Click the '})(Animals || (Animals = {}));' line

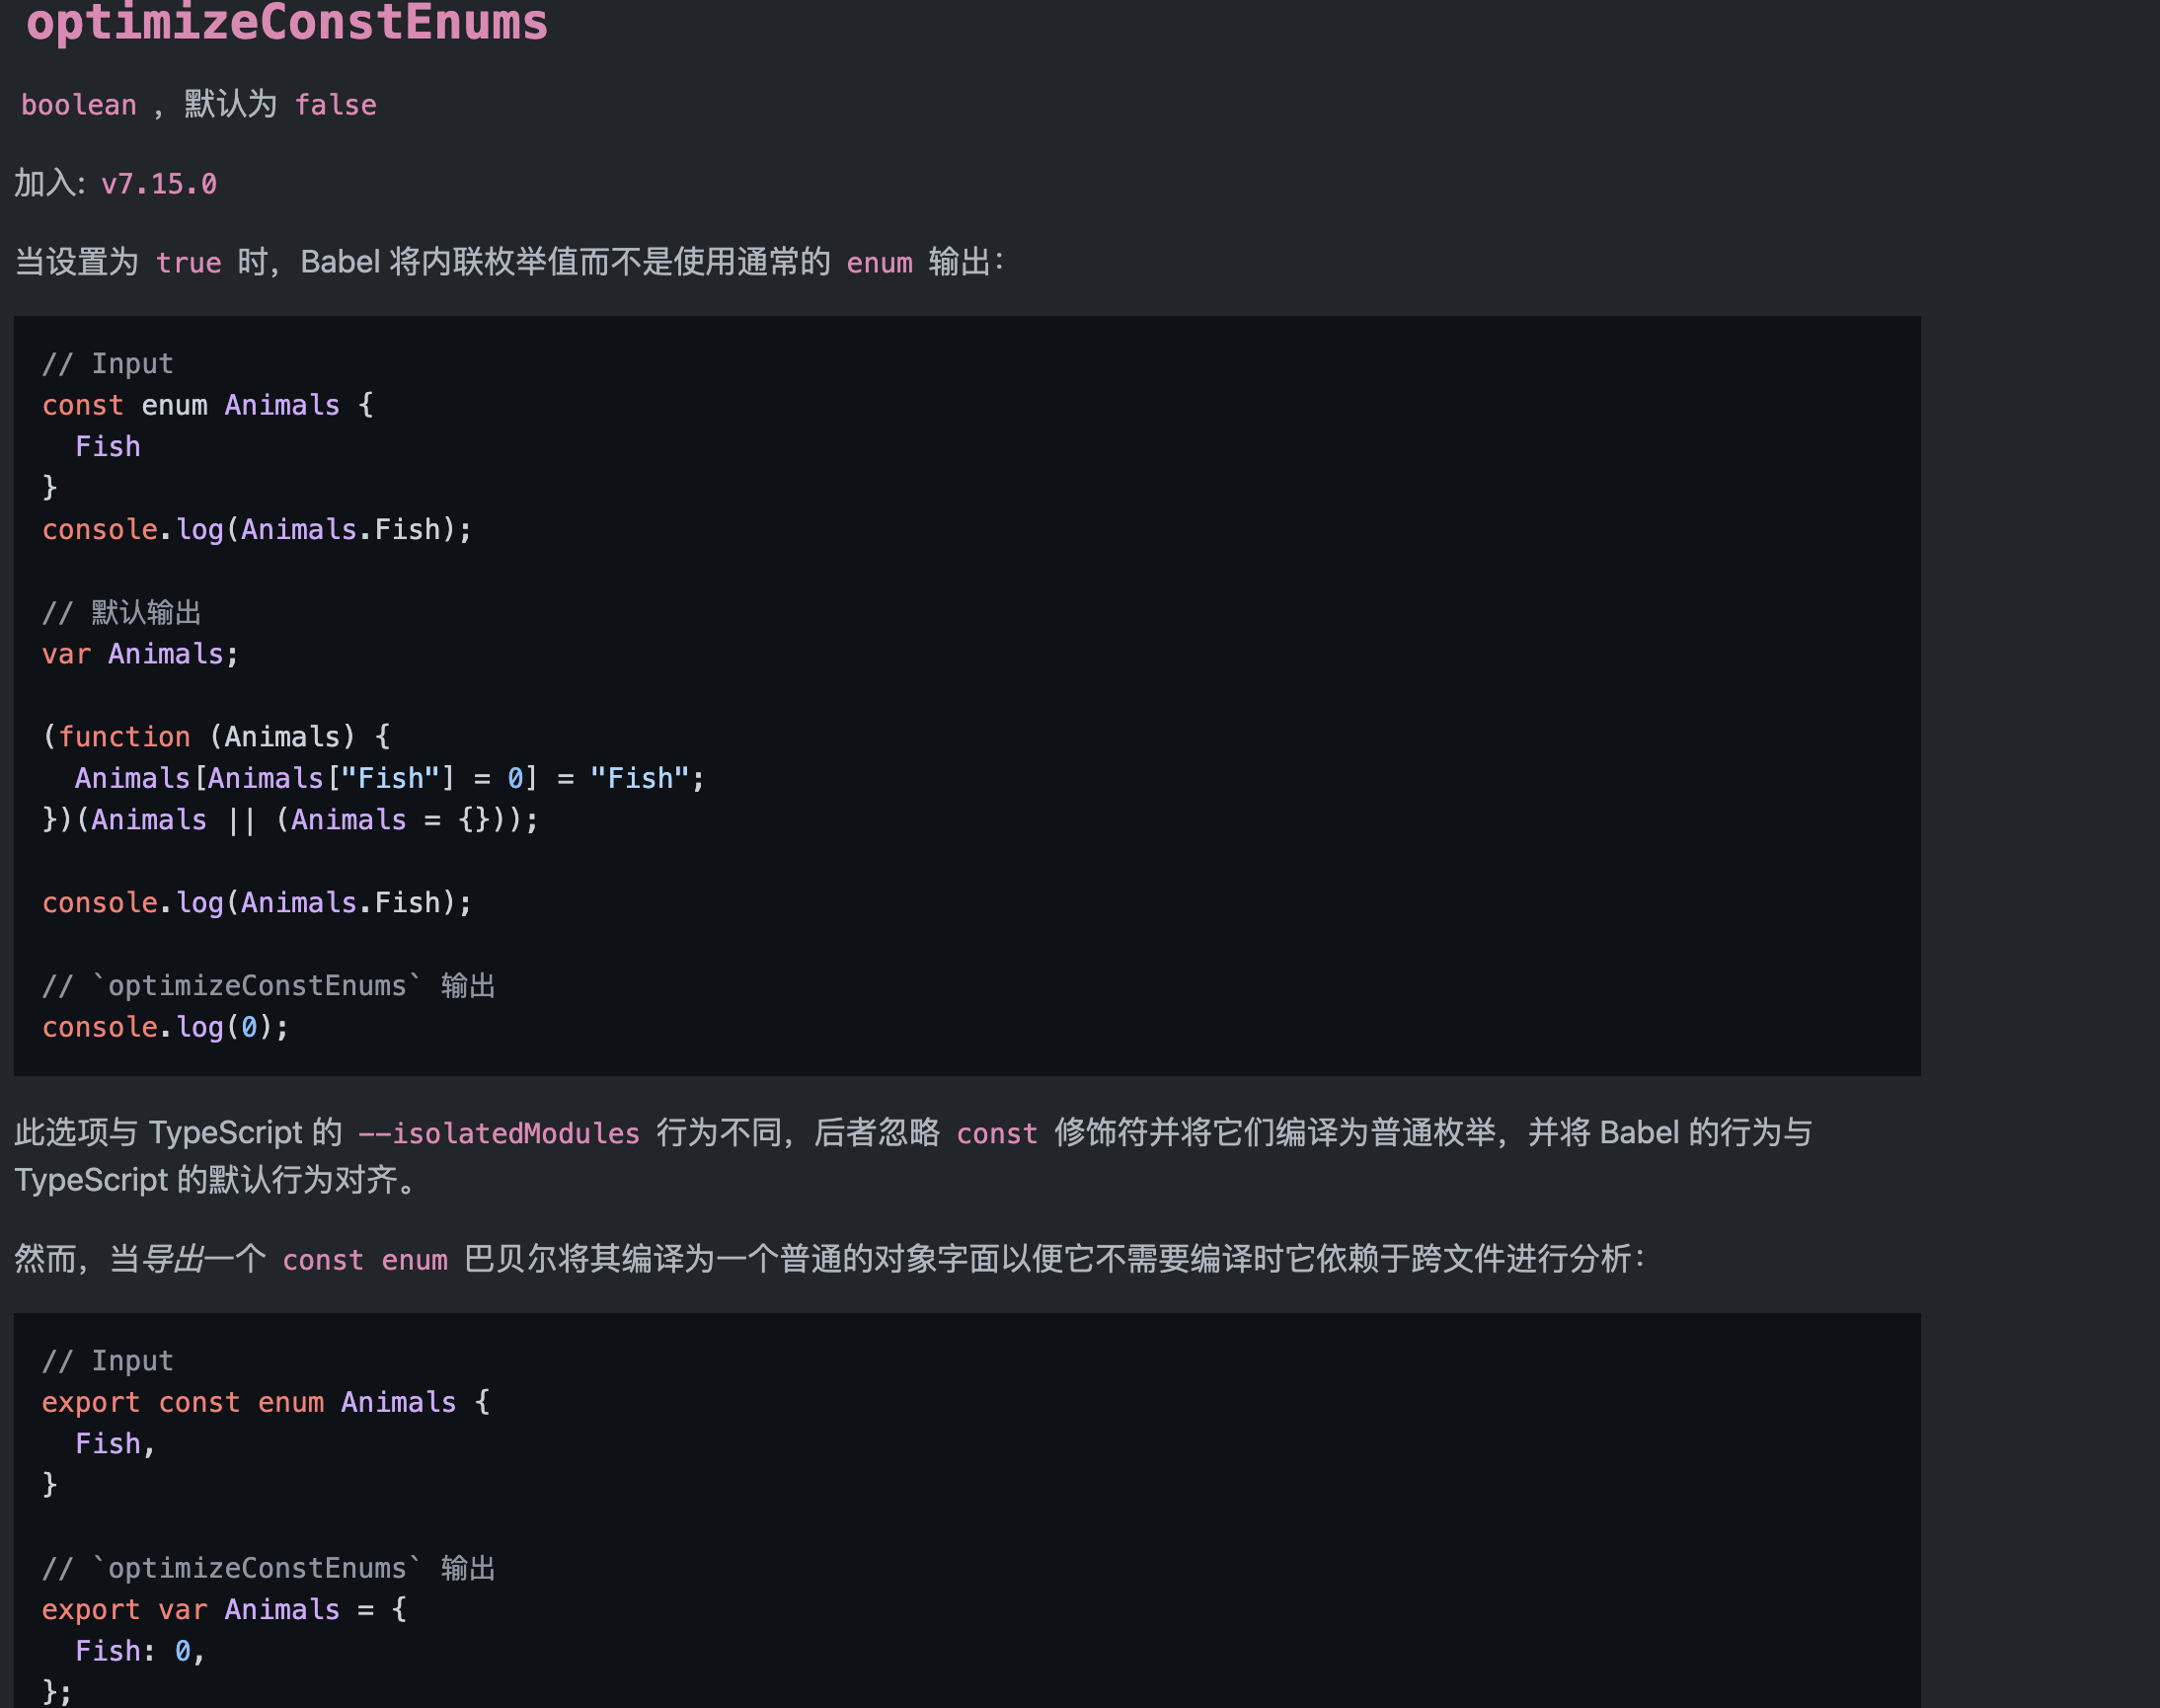[x=290, y=820]
